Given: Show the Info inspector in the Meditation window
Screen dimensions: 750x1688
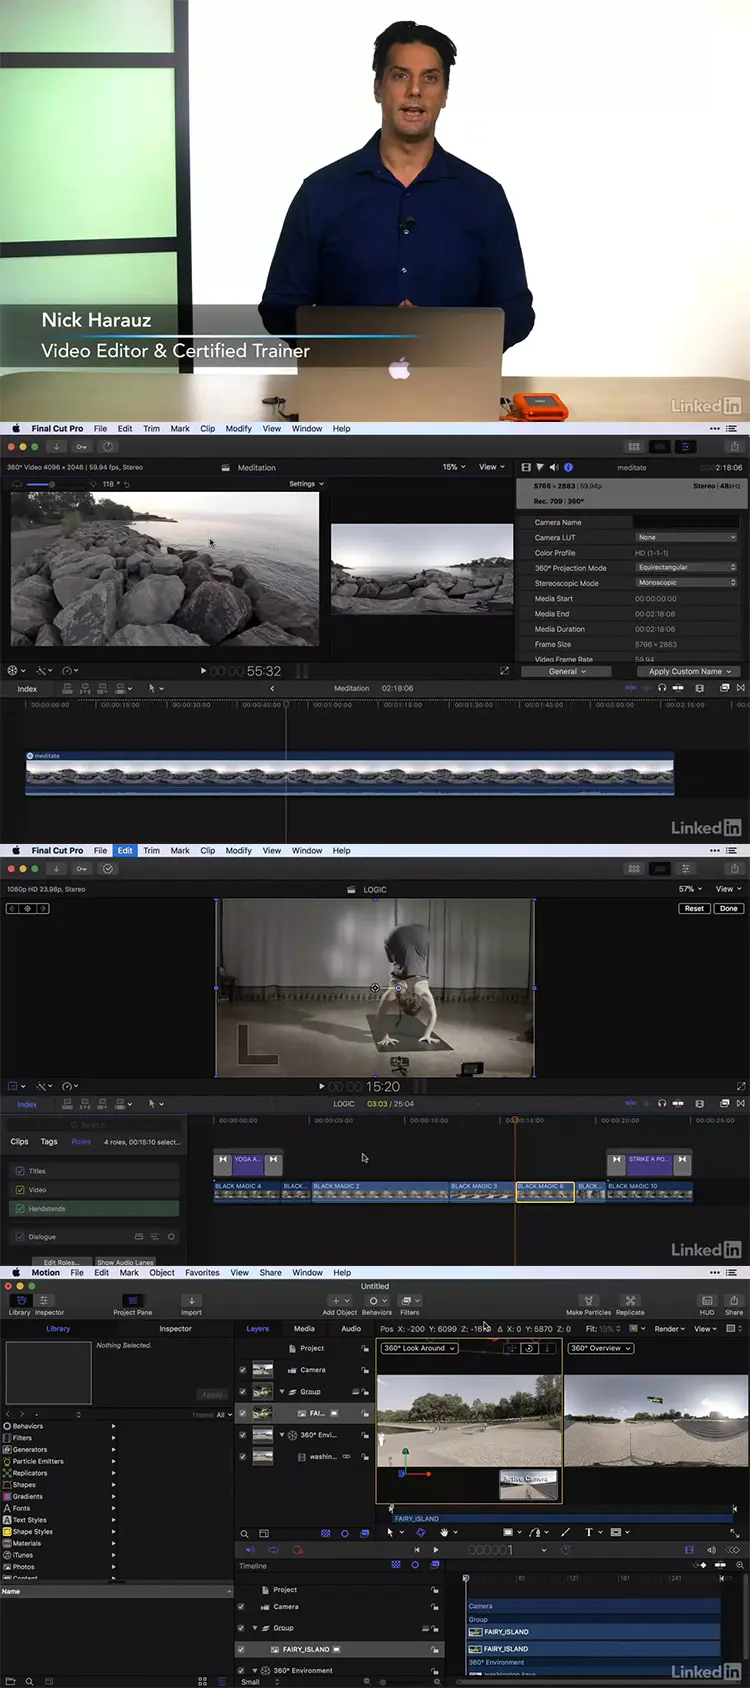Looking at the screenshot, I should point(568,467).
